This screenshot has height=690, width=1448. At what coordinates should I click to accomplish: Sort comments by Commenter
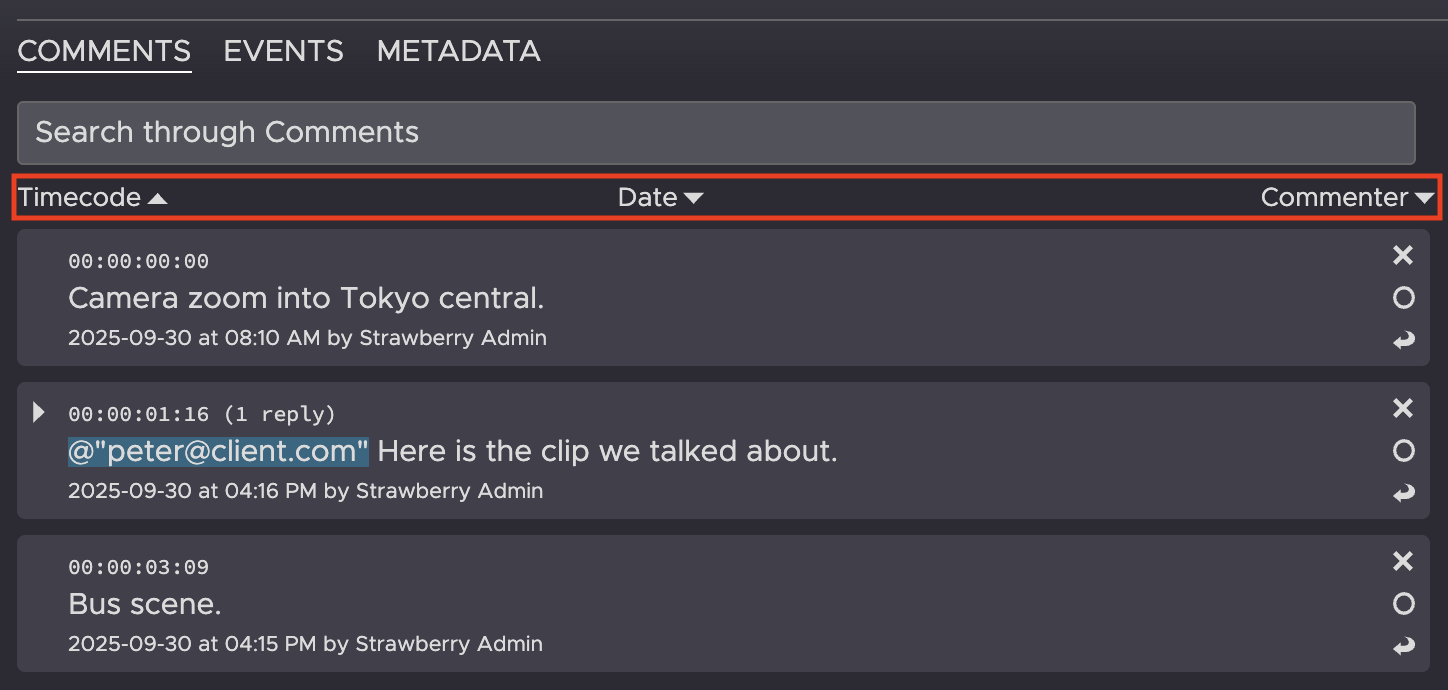click(x=1347, y=198)
